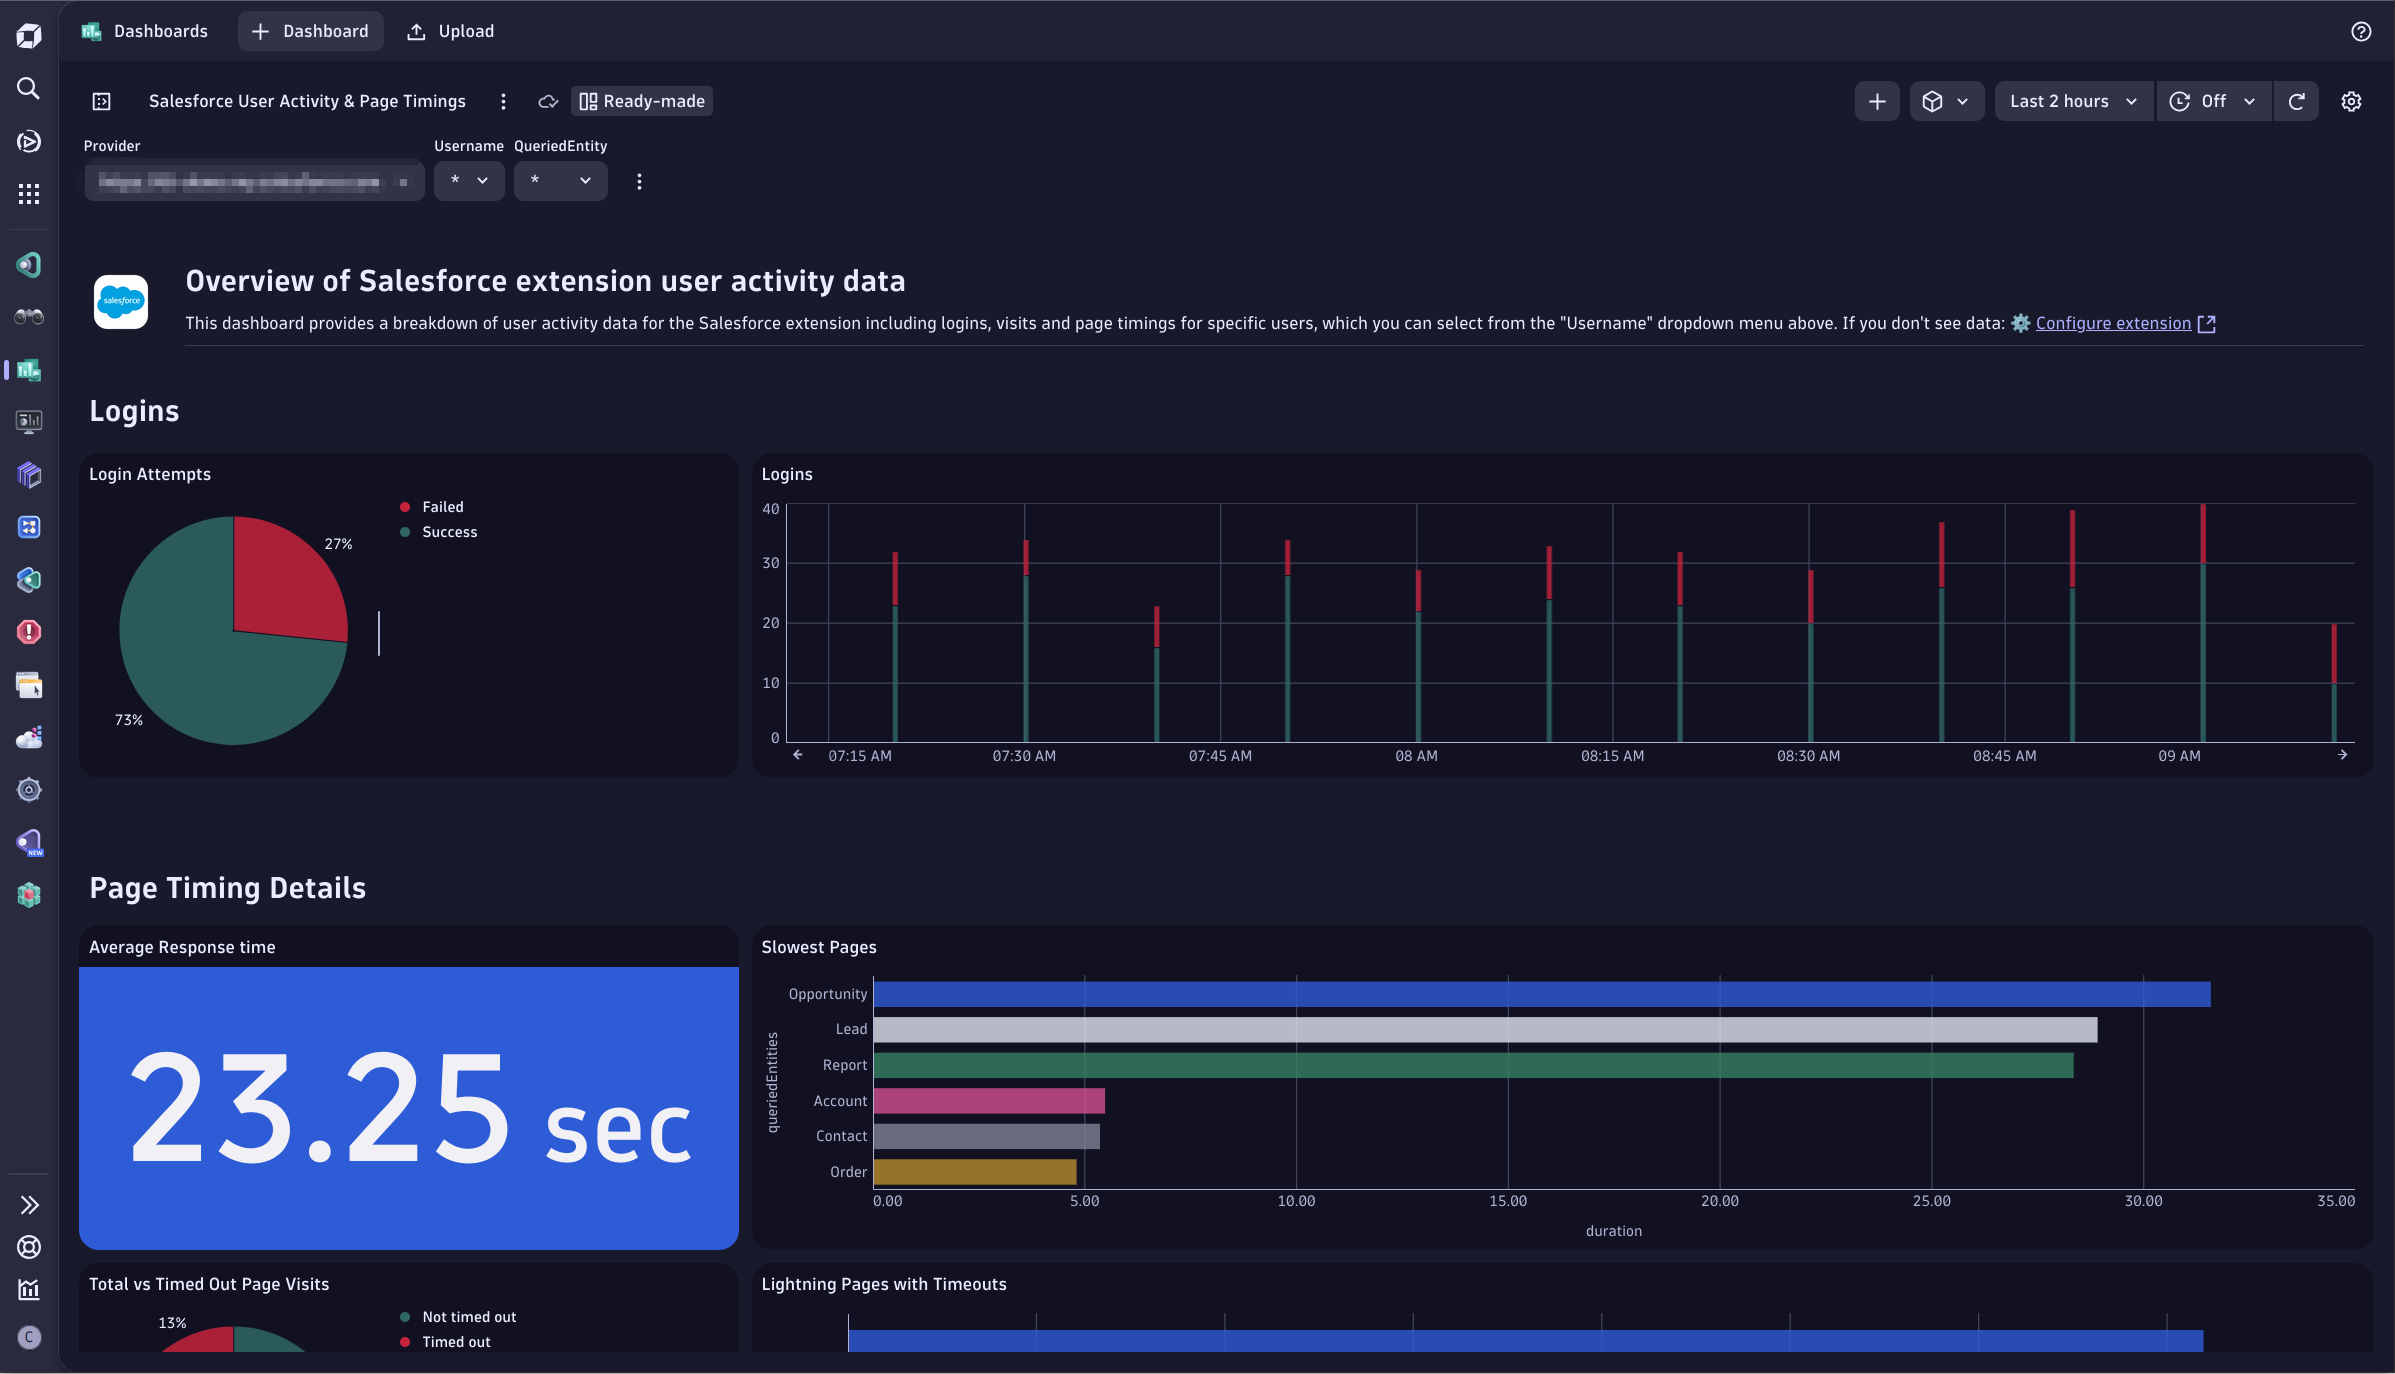Open the Dashboards tab
This screenshot has width=2395, height=1374.
pyautogui.click(x=145, y=31)
